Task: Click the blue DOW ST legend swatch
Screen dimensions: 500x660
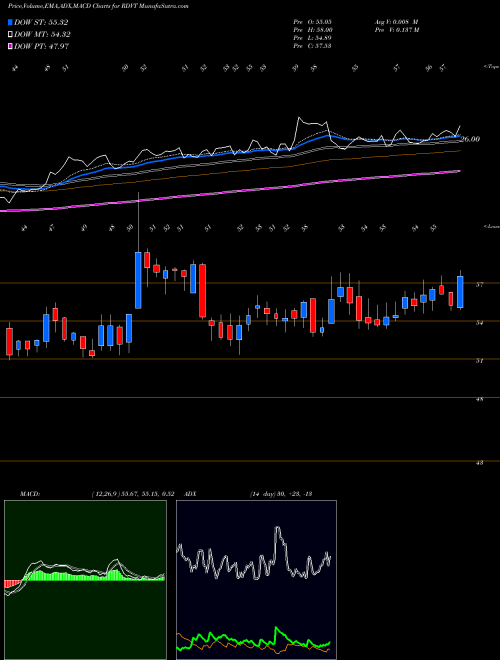Action: click(x=11, y=22)
